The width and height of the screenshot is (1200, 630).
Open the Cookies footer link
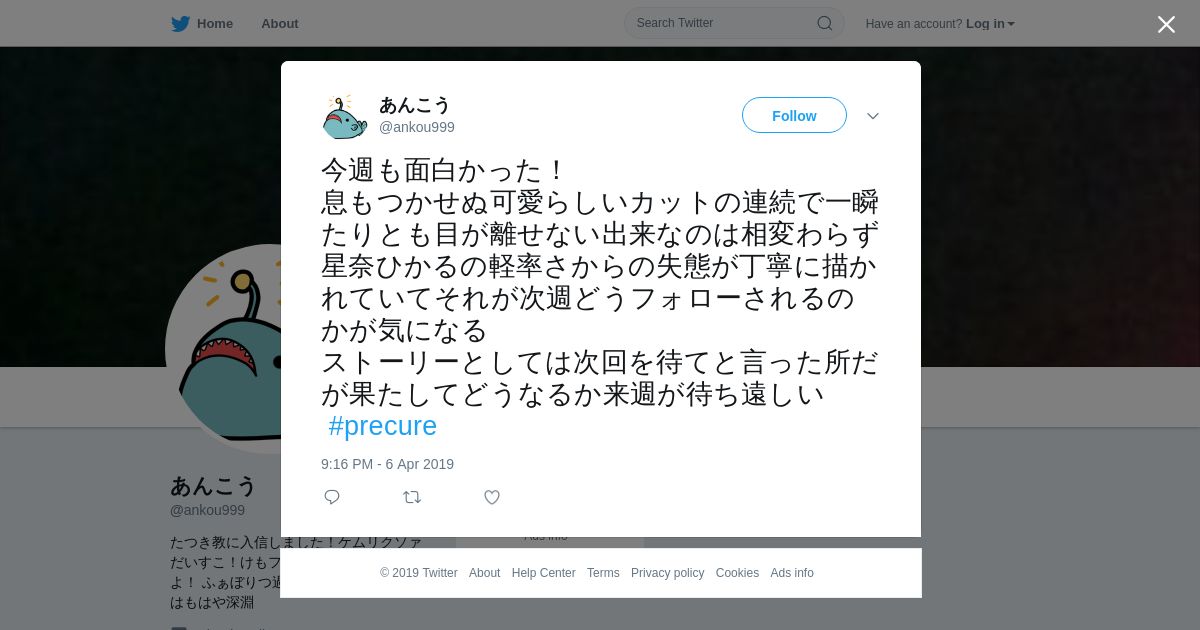pos(737,573)
